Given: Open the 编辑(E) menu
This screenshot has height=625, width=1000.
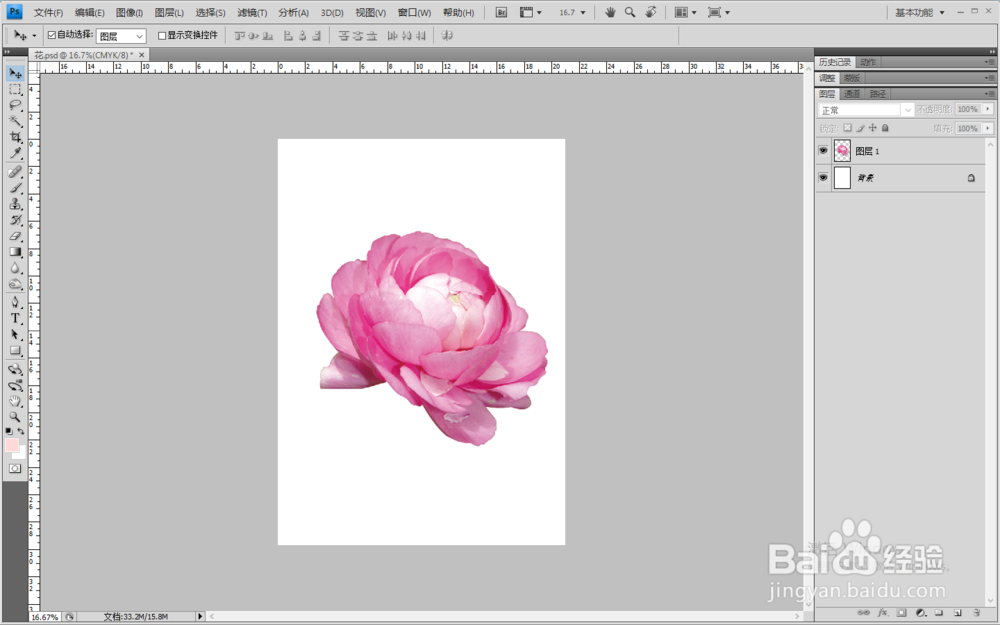Looking at the screenshot, I should [x=89, y=13].
